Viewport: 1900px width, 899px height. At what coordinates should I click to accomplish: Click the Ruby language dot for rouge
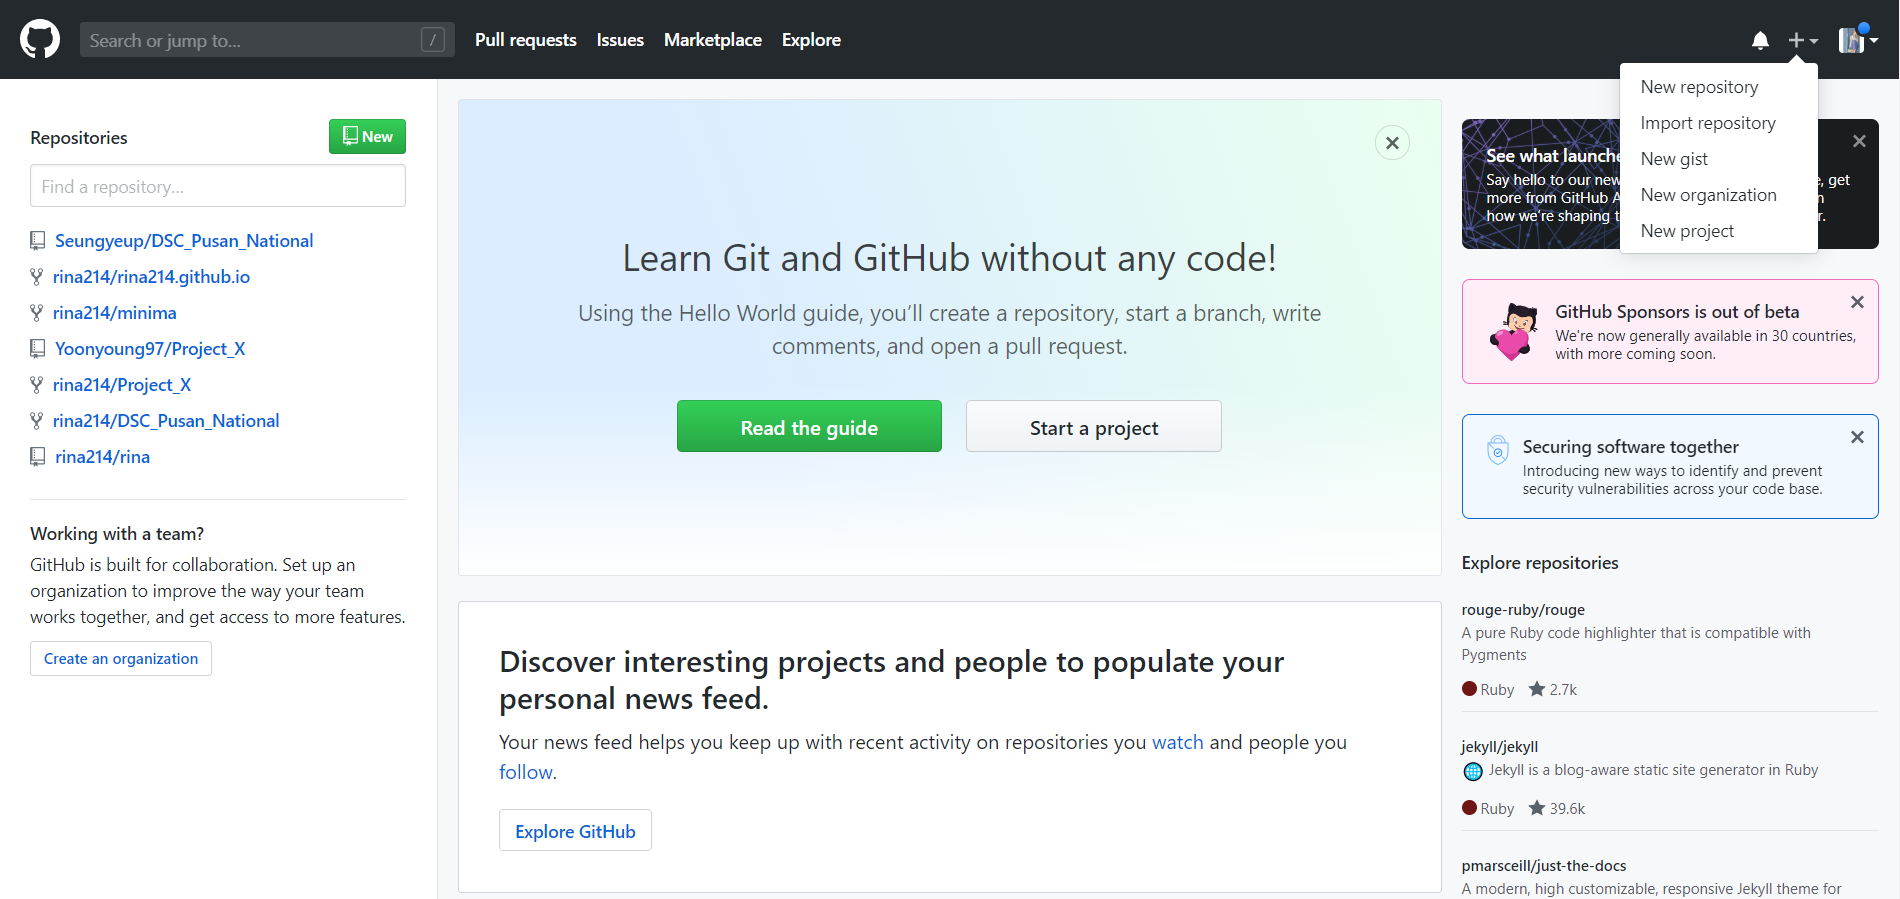click(1469, 689)
